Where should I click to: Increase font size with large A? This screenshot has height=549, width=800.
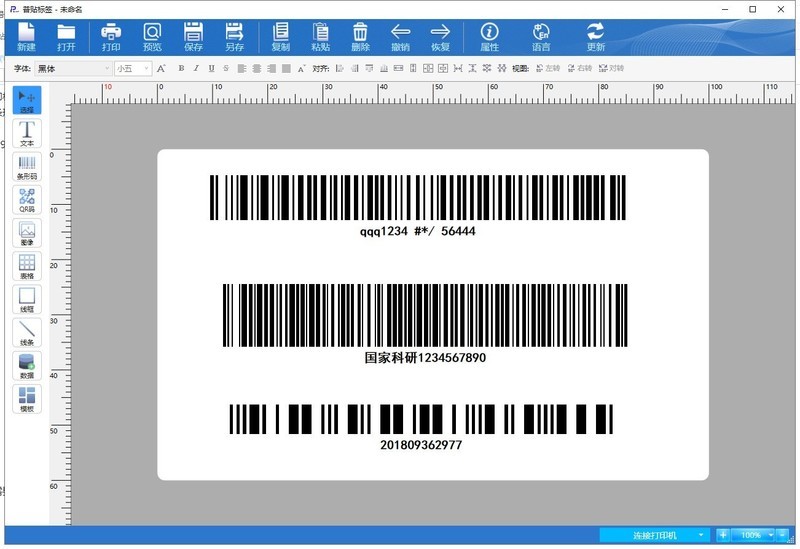click(x=161, y=68)
